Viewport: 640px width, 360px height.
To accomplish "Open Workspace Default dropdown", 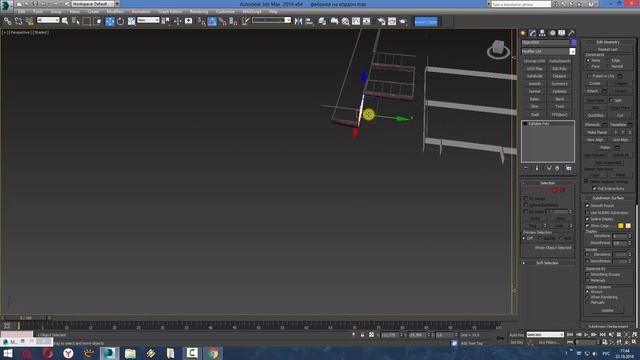I will 96,4.
